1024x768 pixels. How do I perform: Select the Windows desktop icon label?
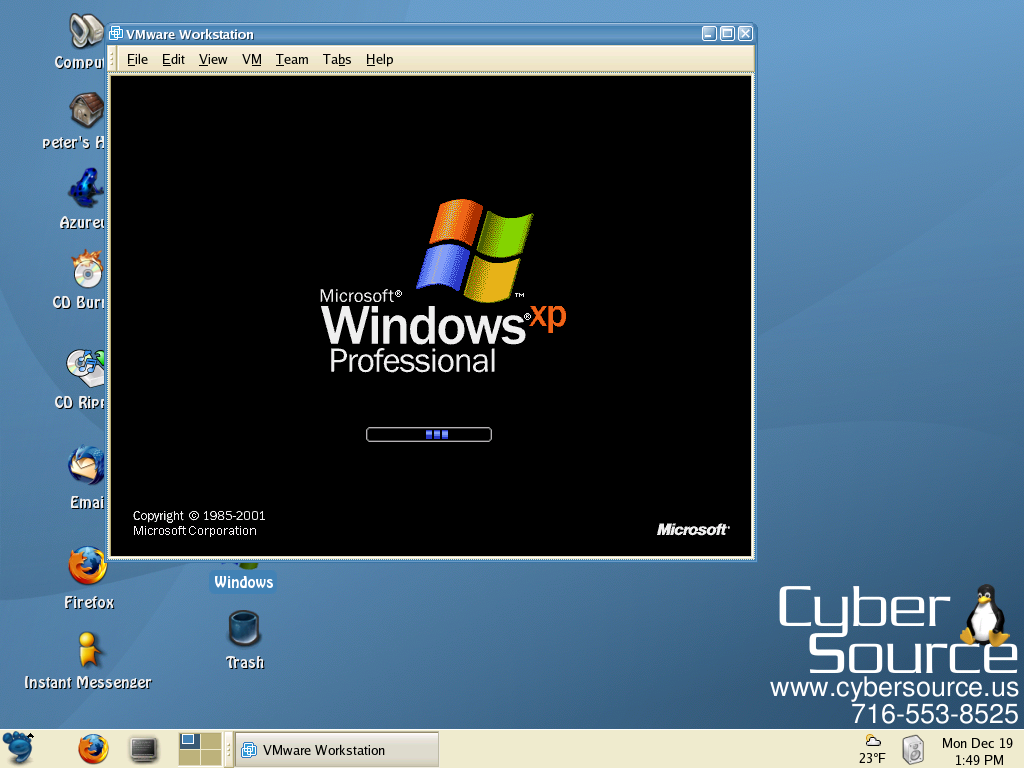244,582
